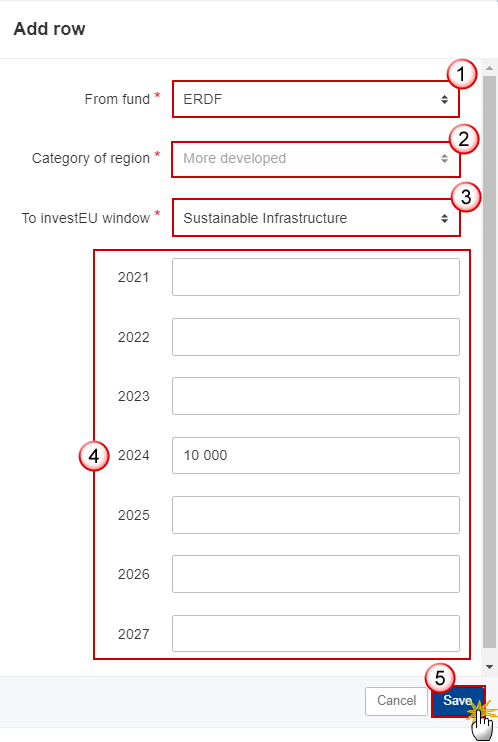498x742 pixels.
Task: Save the new row
Action: point(458,701)
